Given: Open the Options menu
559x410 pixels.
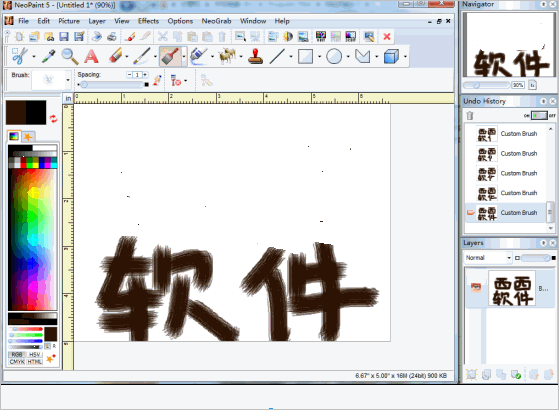Looking at the screenshot, I should coord(180,21).
